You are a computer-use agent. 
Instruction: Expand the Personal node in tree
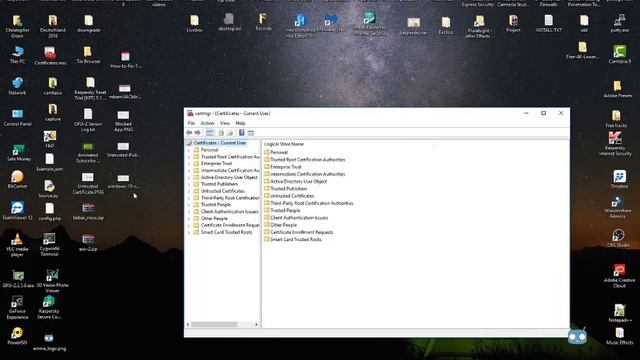189,150
